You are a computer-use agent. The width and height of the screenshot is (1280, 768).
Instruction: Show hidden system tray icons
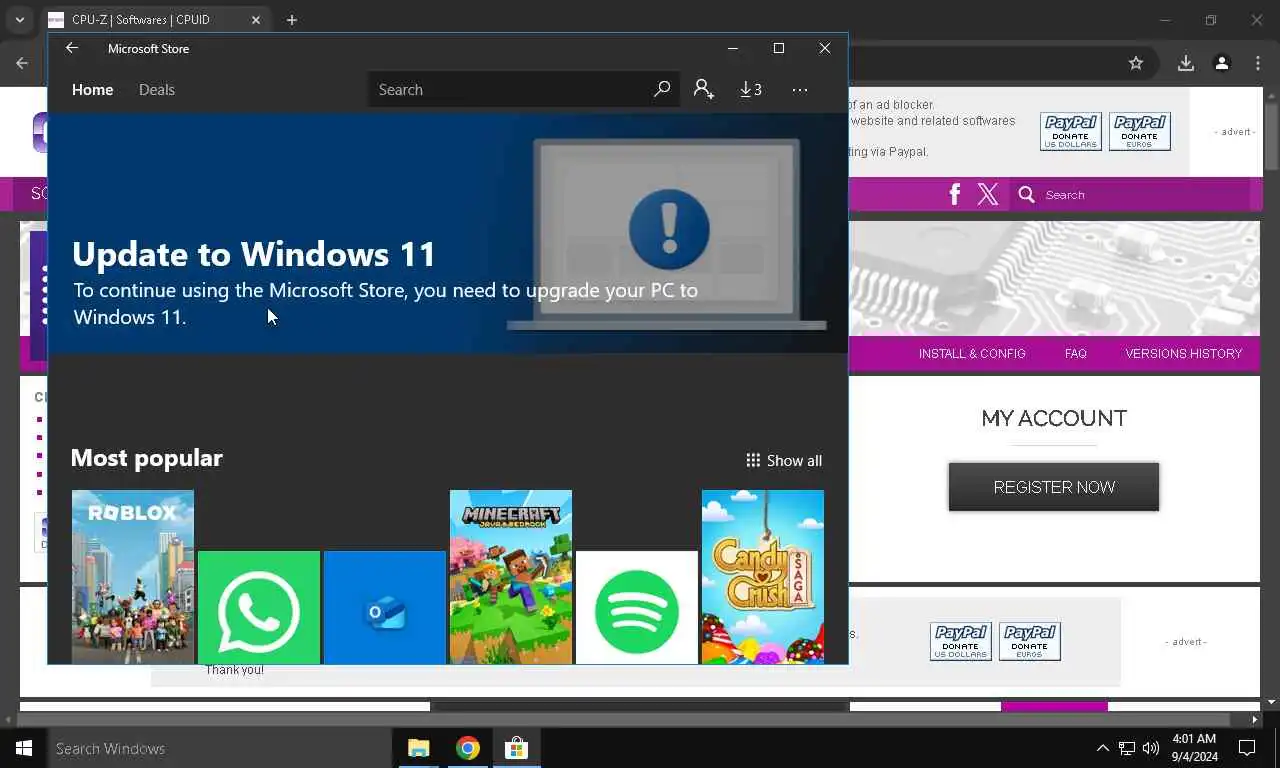click(1102, 748)
